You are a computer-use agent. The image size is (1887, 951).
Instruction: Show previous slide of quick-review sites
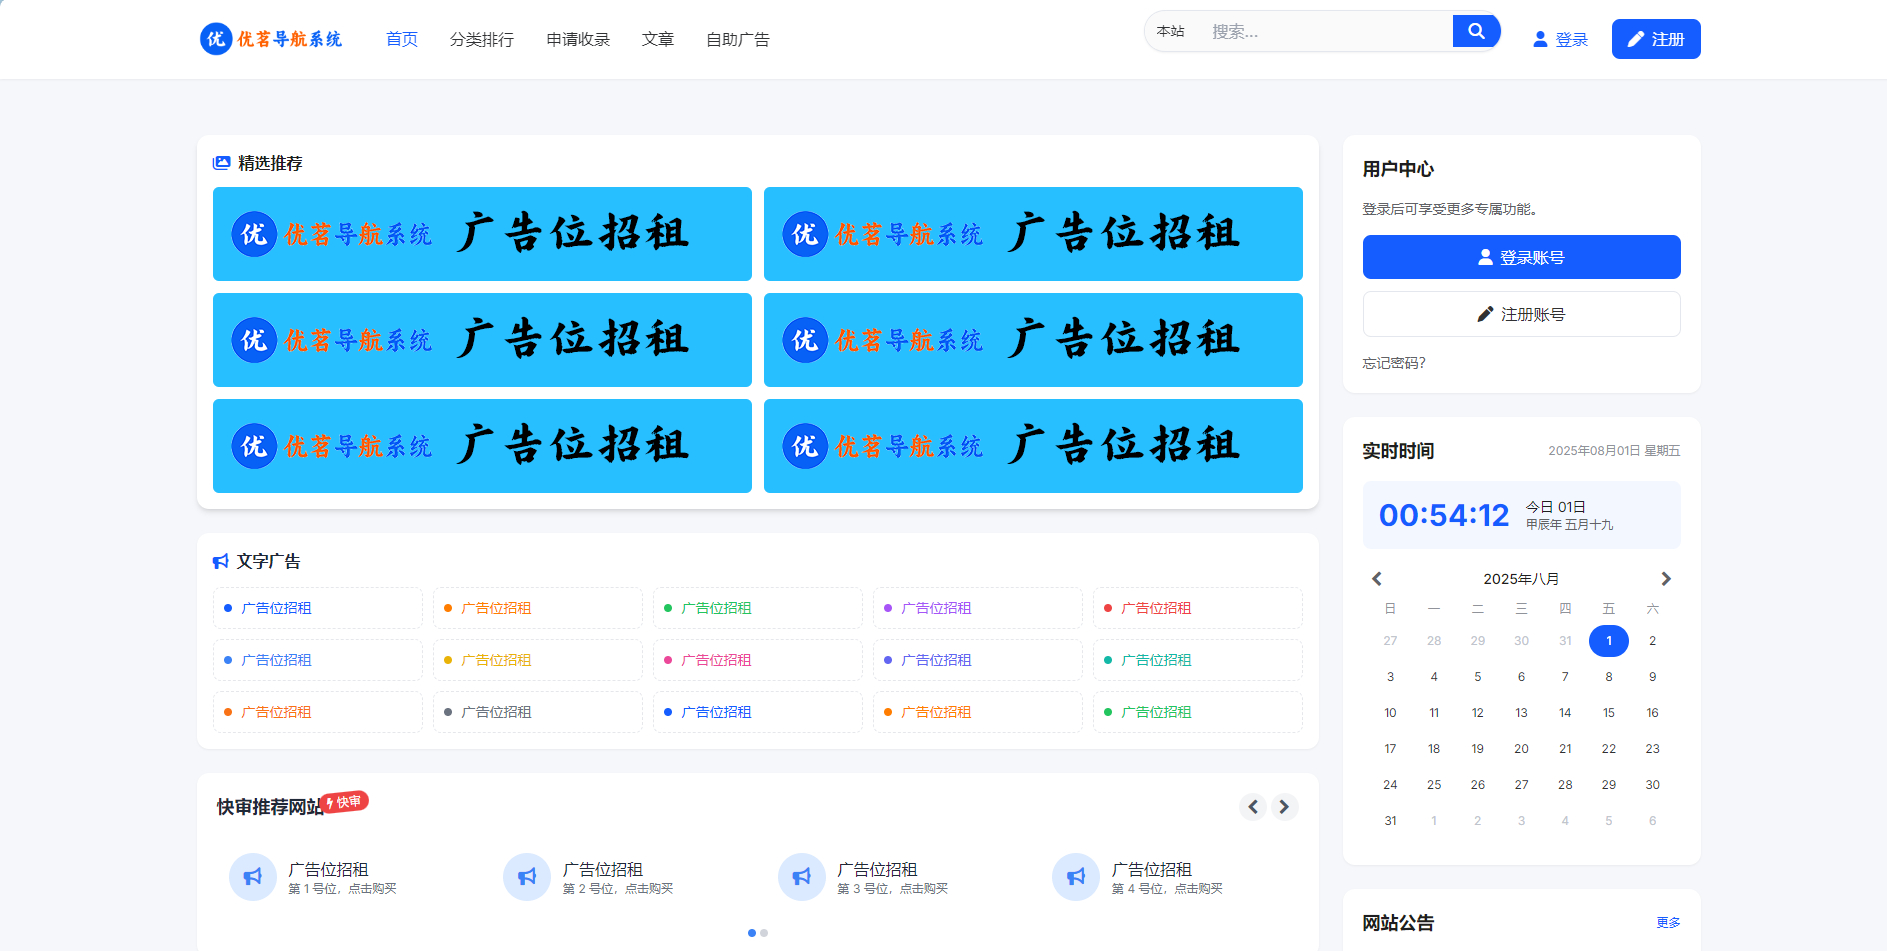pos(1253,807)
